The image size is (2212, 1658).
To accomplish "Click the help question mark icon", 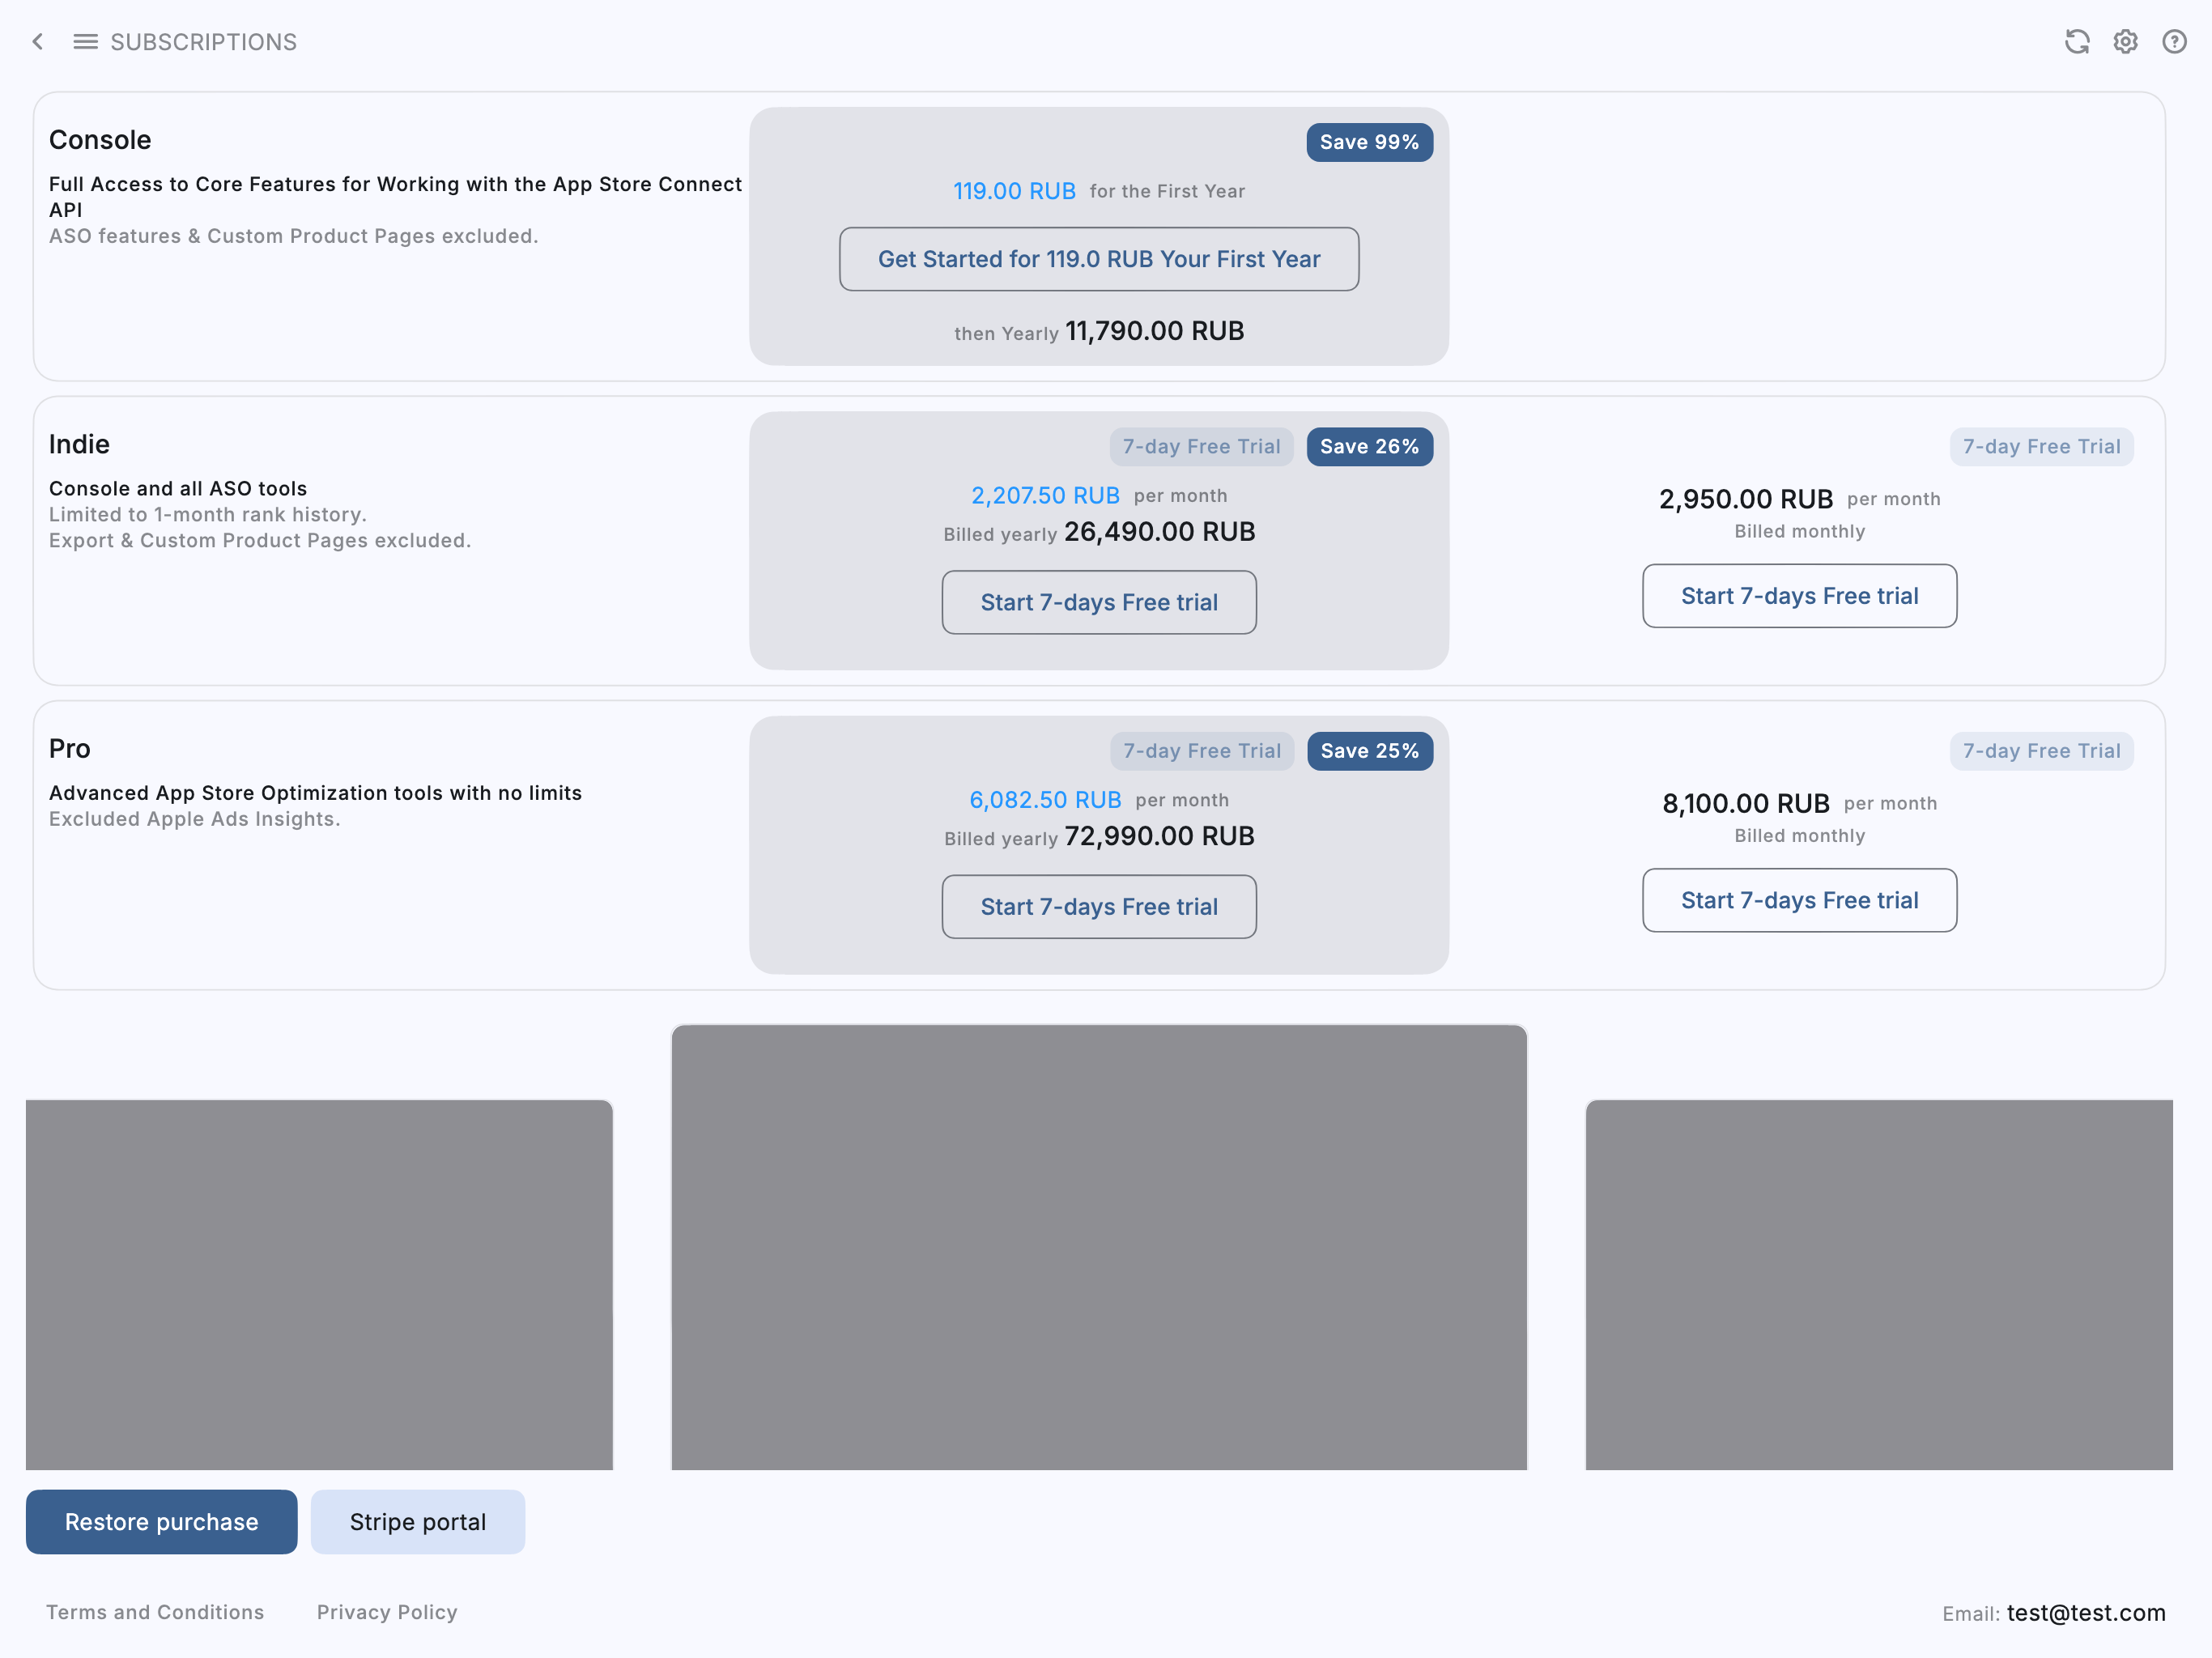I will tap(2174, 41).
